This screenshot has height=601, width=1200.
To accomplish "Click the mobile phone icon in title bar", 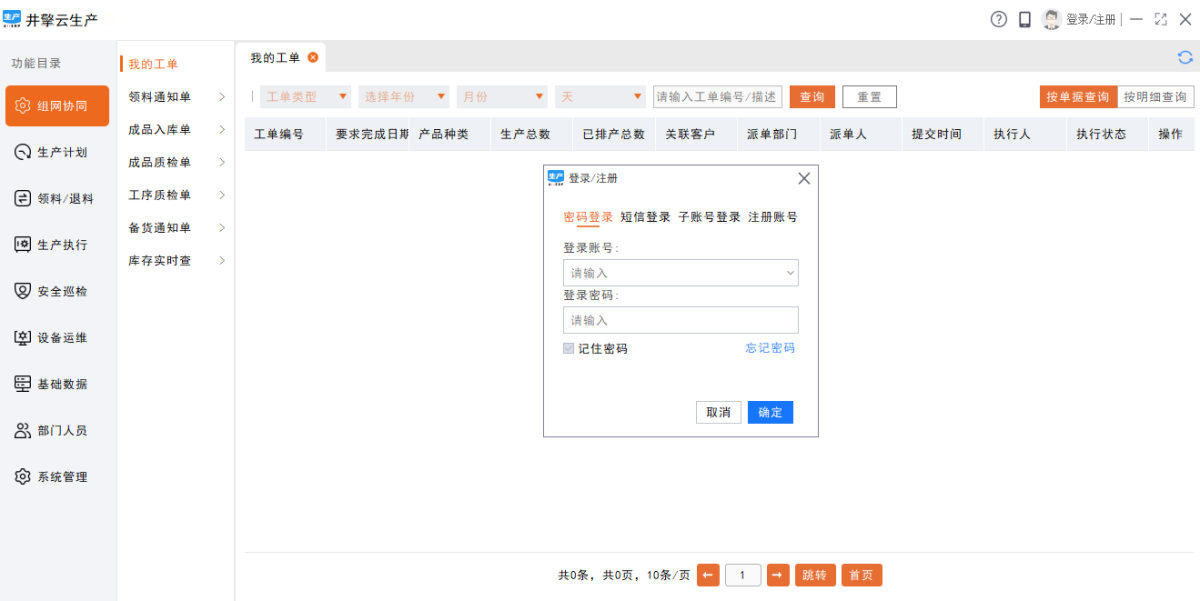I will [x=1025, y=19].
